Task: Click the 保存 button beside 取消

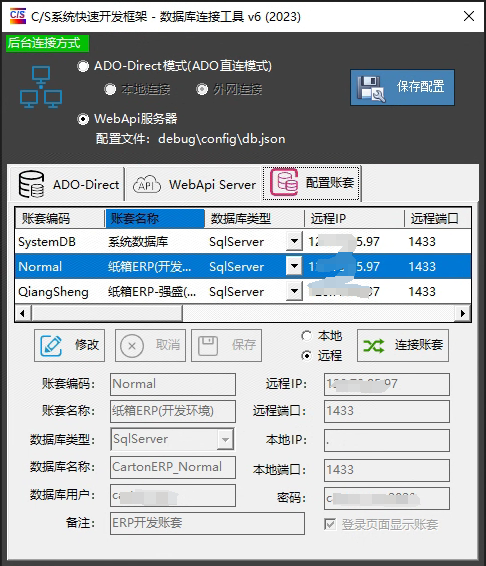Action: pos(226,345)
